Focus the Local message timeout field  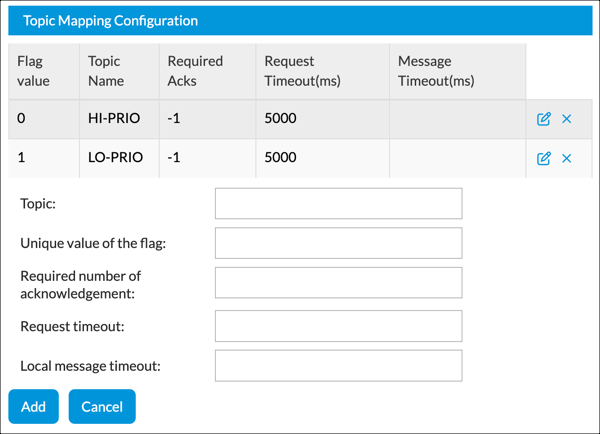click(339, 366)
